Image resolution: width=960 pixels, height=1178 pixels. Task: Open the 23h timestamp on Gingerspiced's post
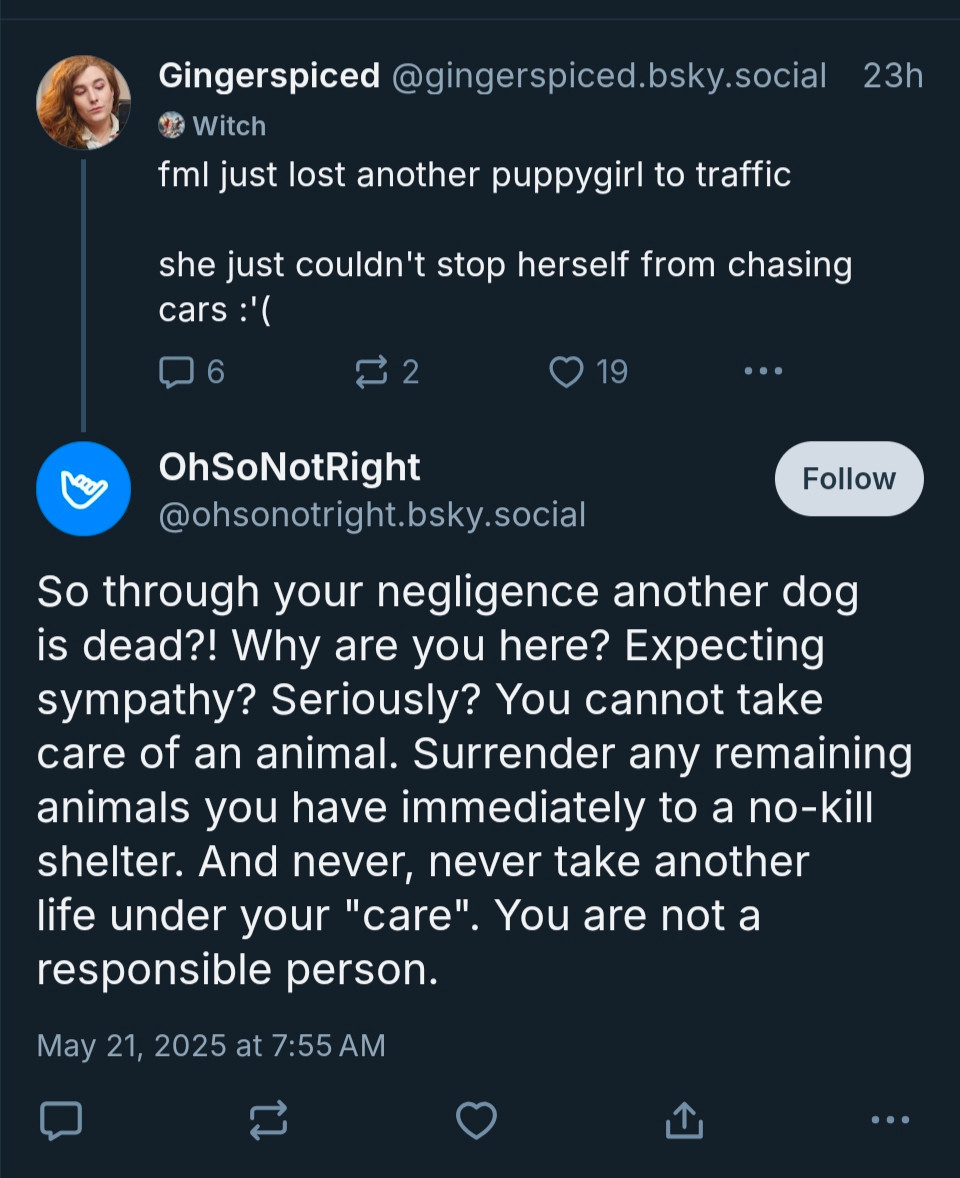click(892, 76)
